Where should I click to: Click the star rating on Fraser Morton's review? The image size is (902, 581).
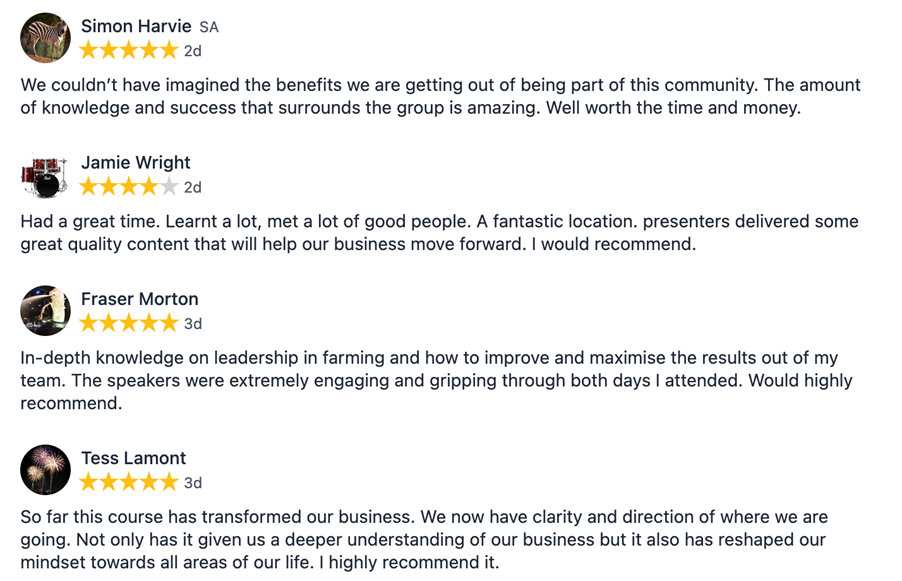tap(129, 323)
